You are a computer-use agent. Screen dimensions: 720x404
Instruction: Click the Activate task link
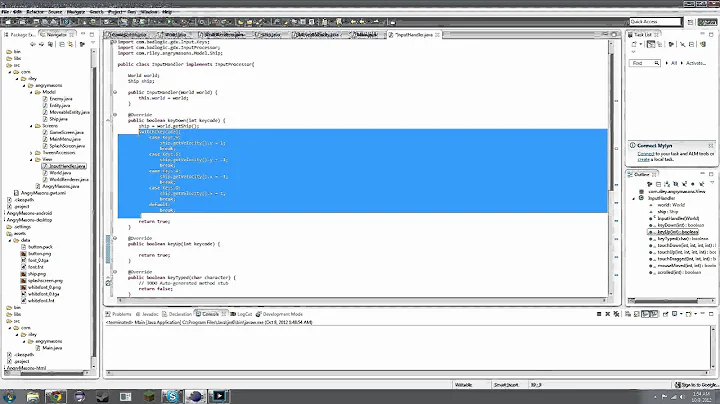696,63
